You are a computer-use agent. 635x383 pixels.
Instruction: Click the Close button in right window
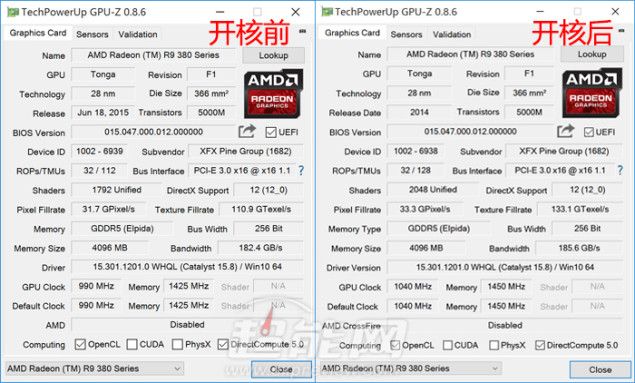[x=600, y=369]
